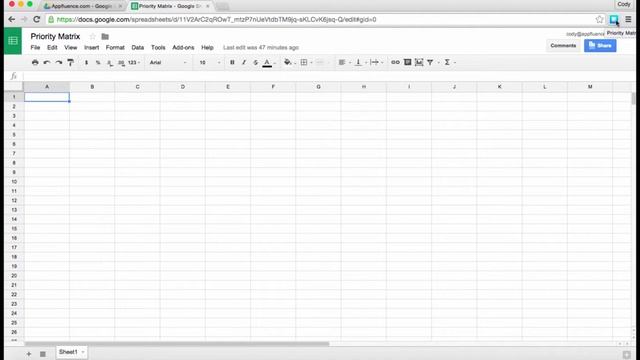Click the move-to-folder icon
Viewport: 640px width, 360px height.
click(105, 37)
